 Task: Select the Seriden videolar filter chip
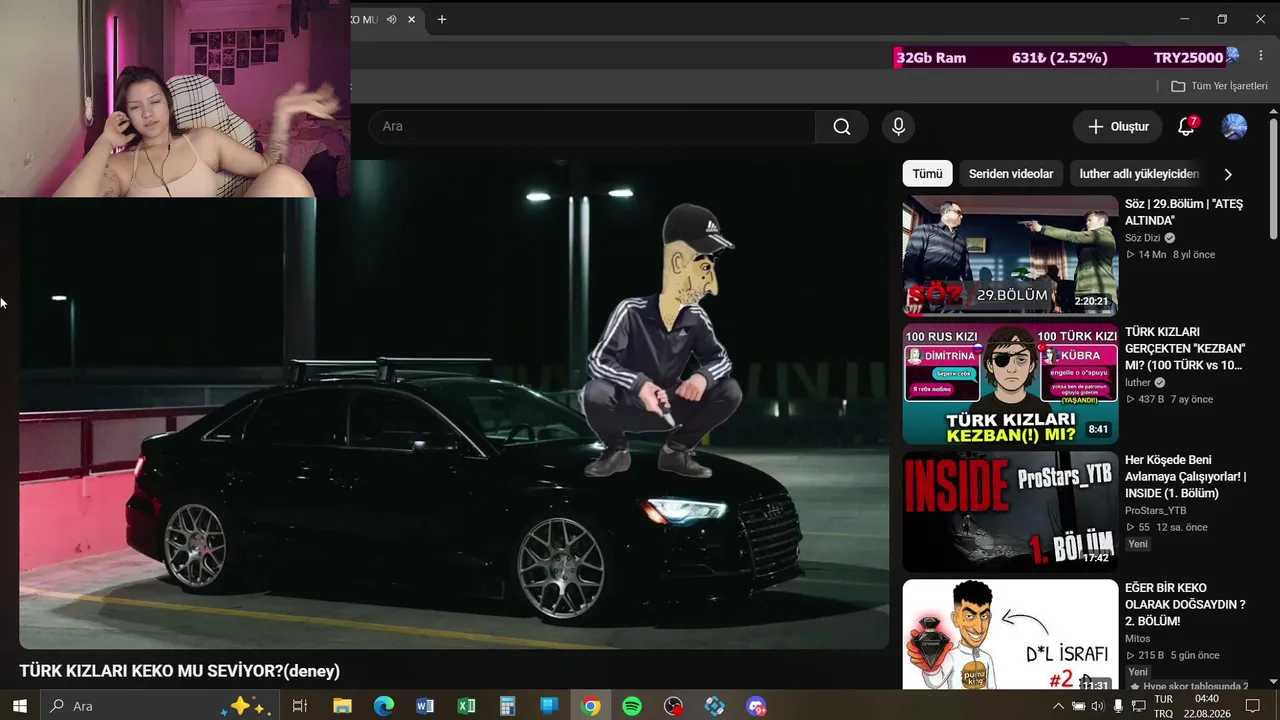(1011, 174)
